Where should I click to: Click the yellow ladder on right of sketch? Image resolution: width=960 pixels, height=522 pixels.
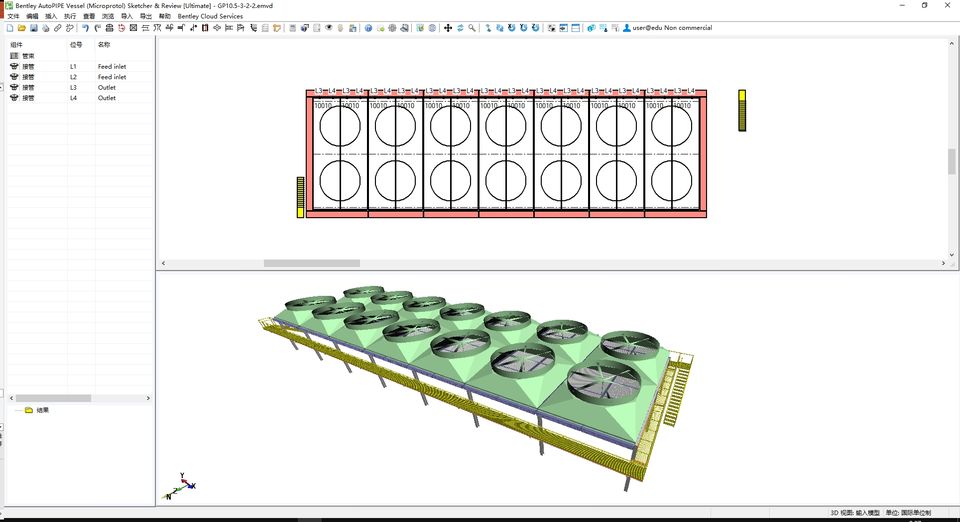(742, 110)
